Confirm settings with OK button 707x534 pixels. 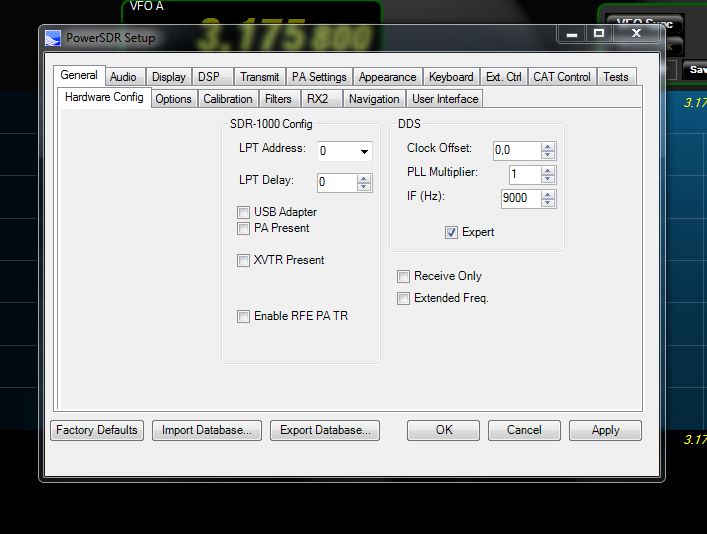[x=444, y=430]
